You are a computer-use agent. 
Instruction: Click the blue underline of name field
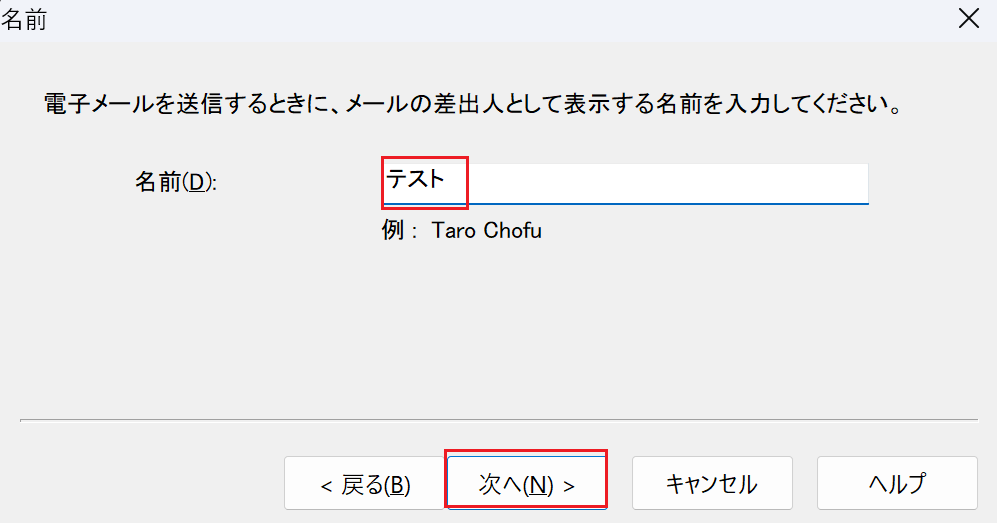pos(620,203)
